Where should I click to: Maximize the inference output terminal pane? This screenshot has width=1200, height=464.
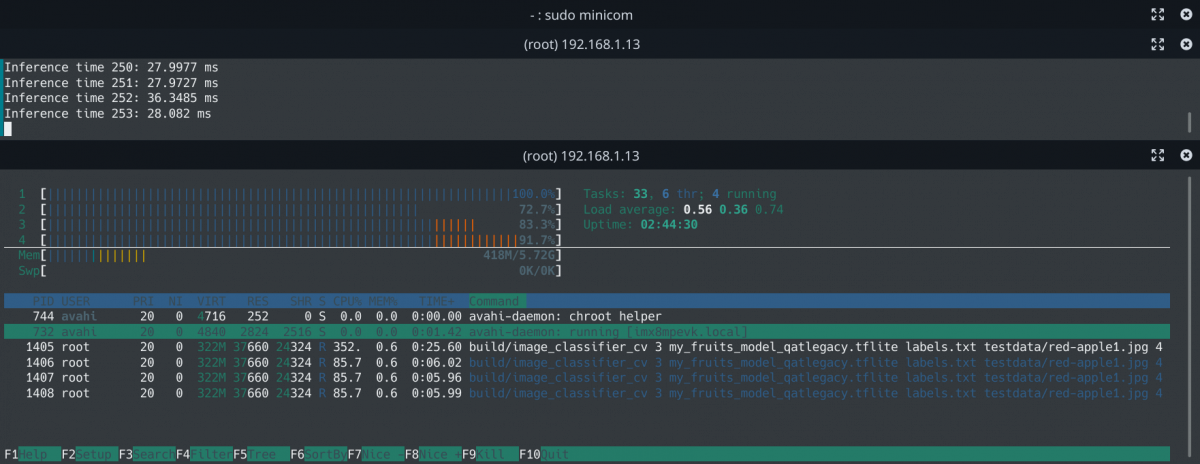(1157, 44)
